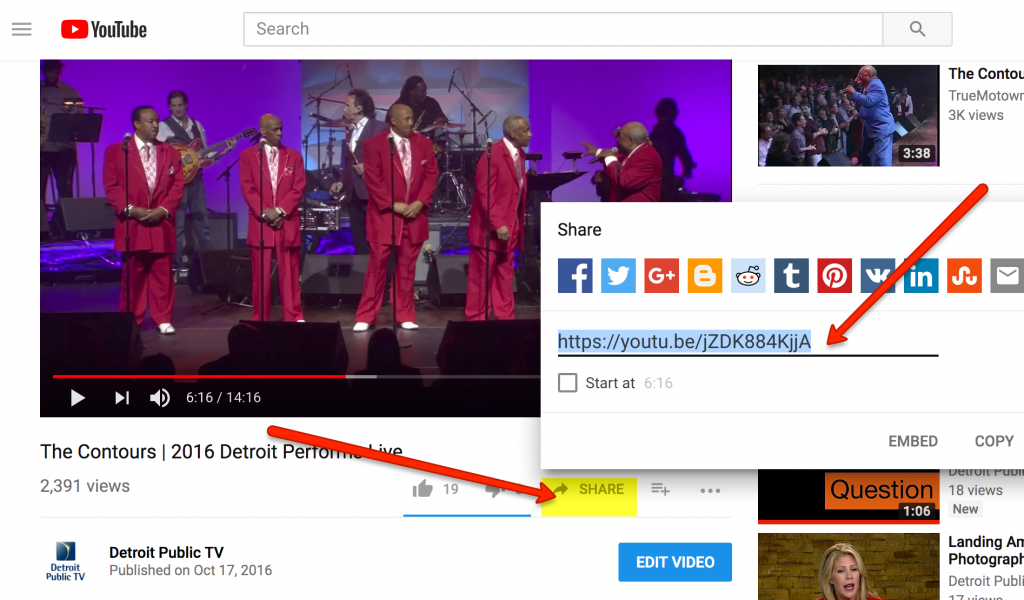Share video via Reddit icon
Screen dimensions: 1024x600
click(x=748, y=276)
